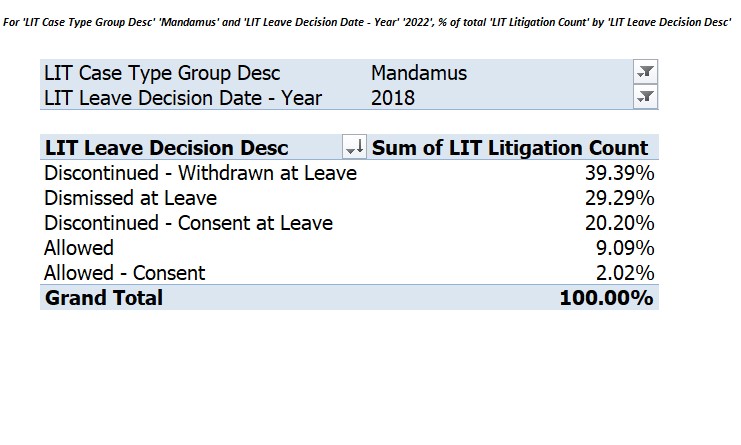Select the 'LIT Leave Decision Desc' header cell
Screen dimensions: 741x445
(x=166, y=147)
